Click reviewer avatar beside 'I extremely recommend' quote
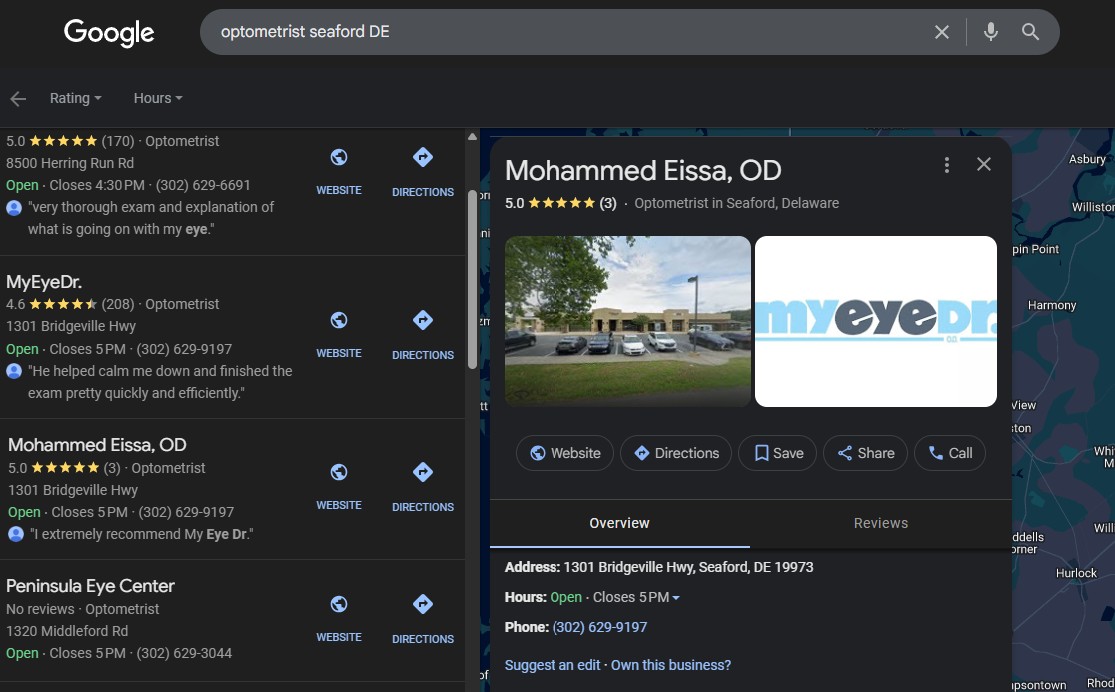Screen dimensions: 1115x692 (16, 534)
